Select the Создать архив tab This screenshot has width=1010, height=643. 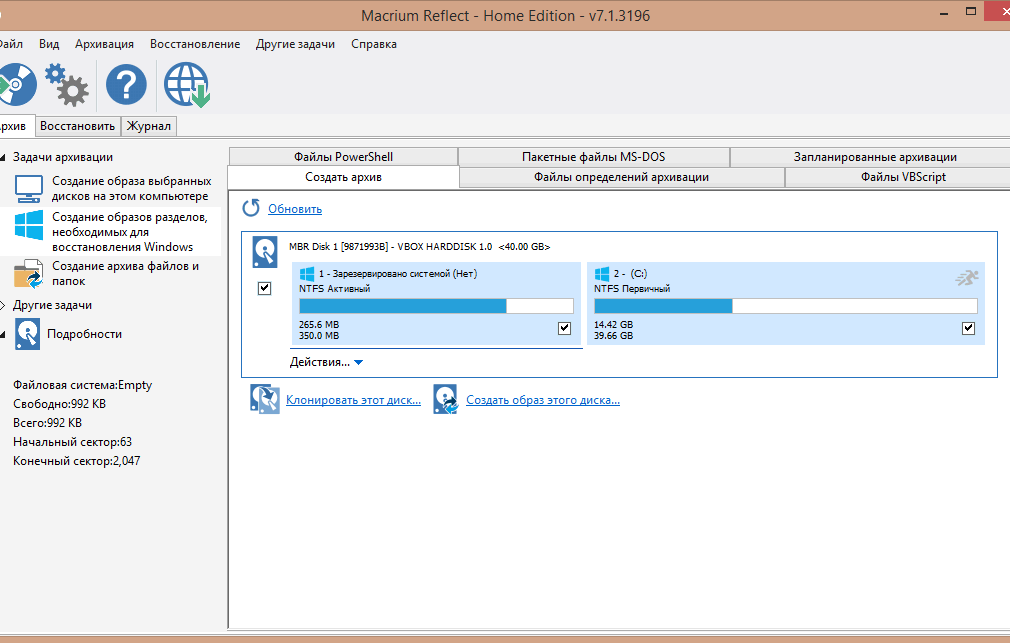click(343, 177)
